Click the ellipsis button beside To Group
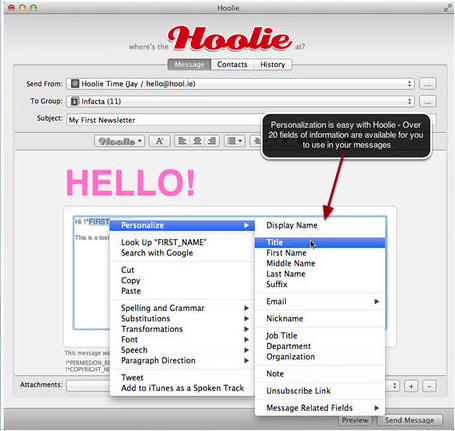 (x=428, y=101)
